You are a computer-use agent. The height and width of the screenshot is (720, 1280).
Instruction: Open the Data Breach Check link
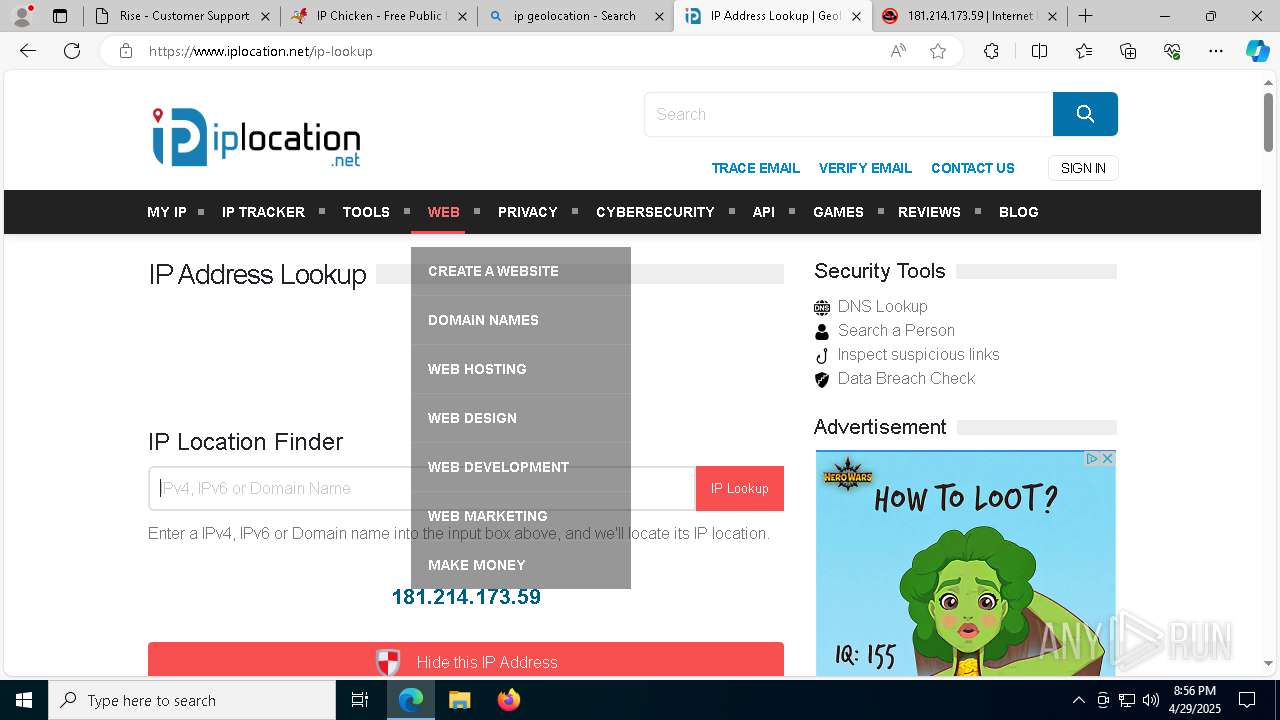click(x=906, y=378)
